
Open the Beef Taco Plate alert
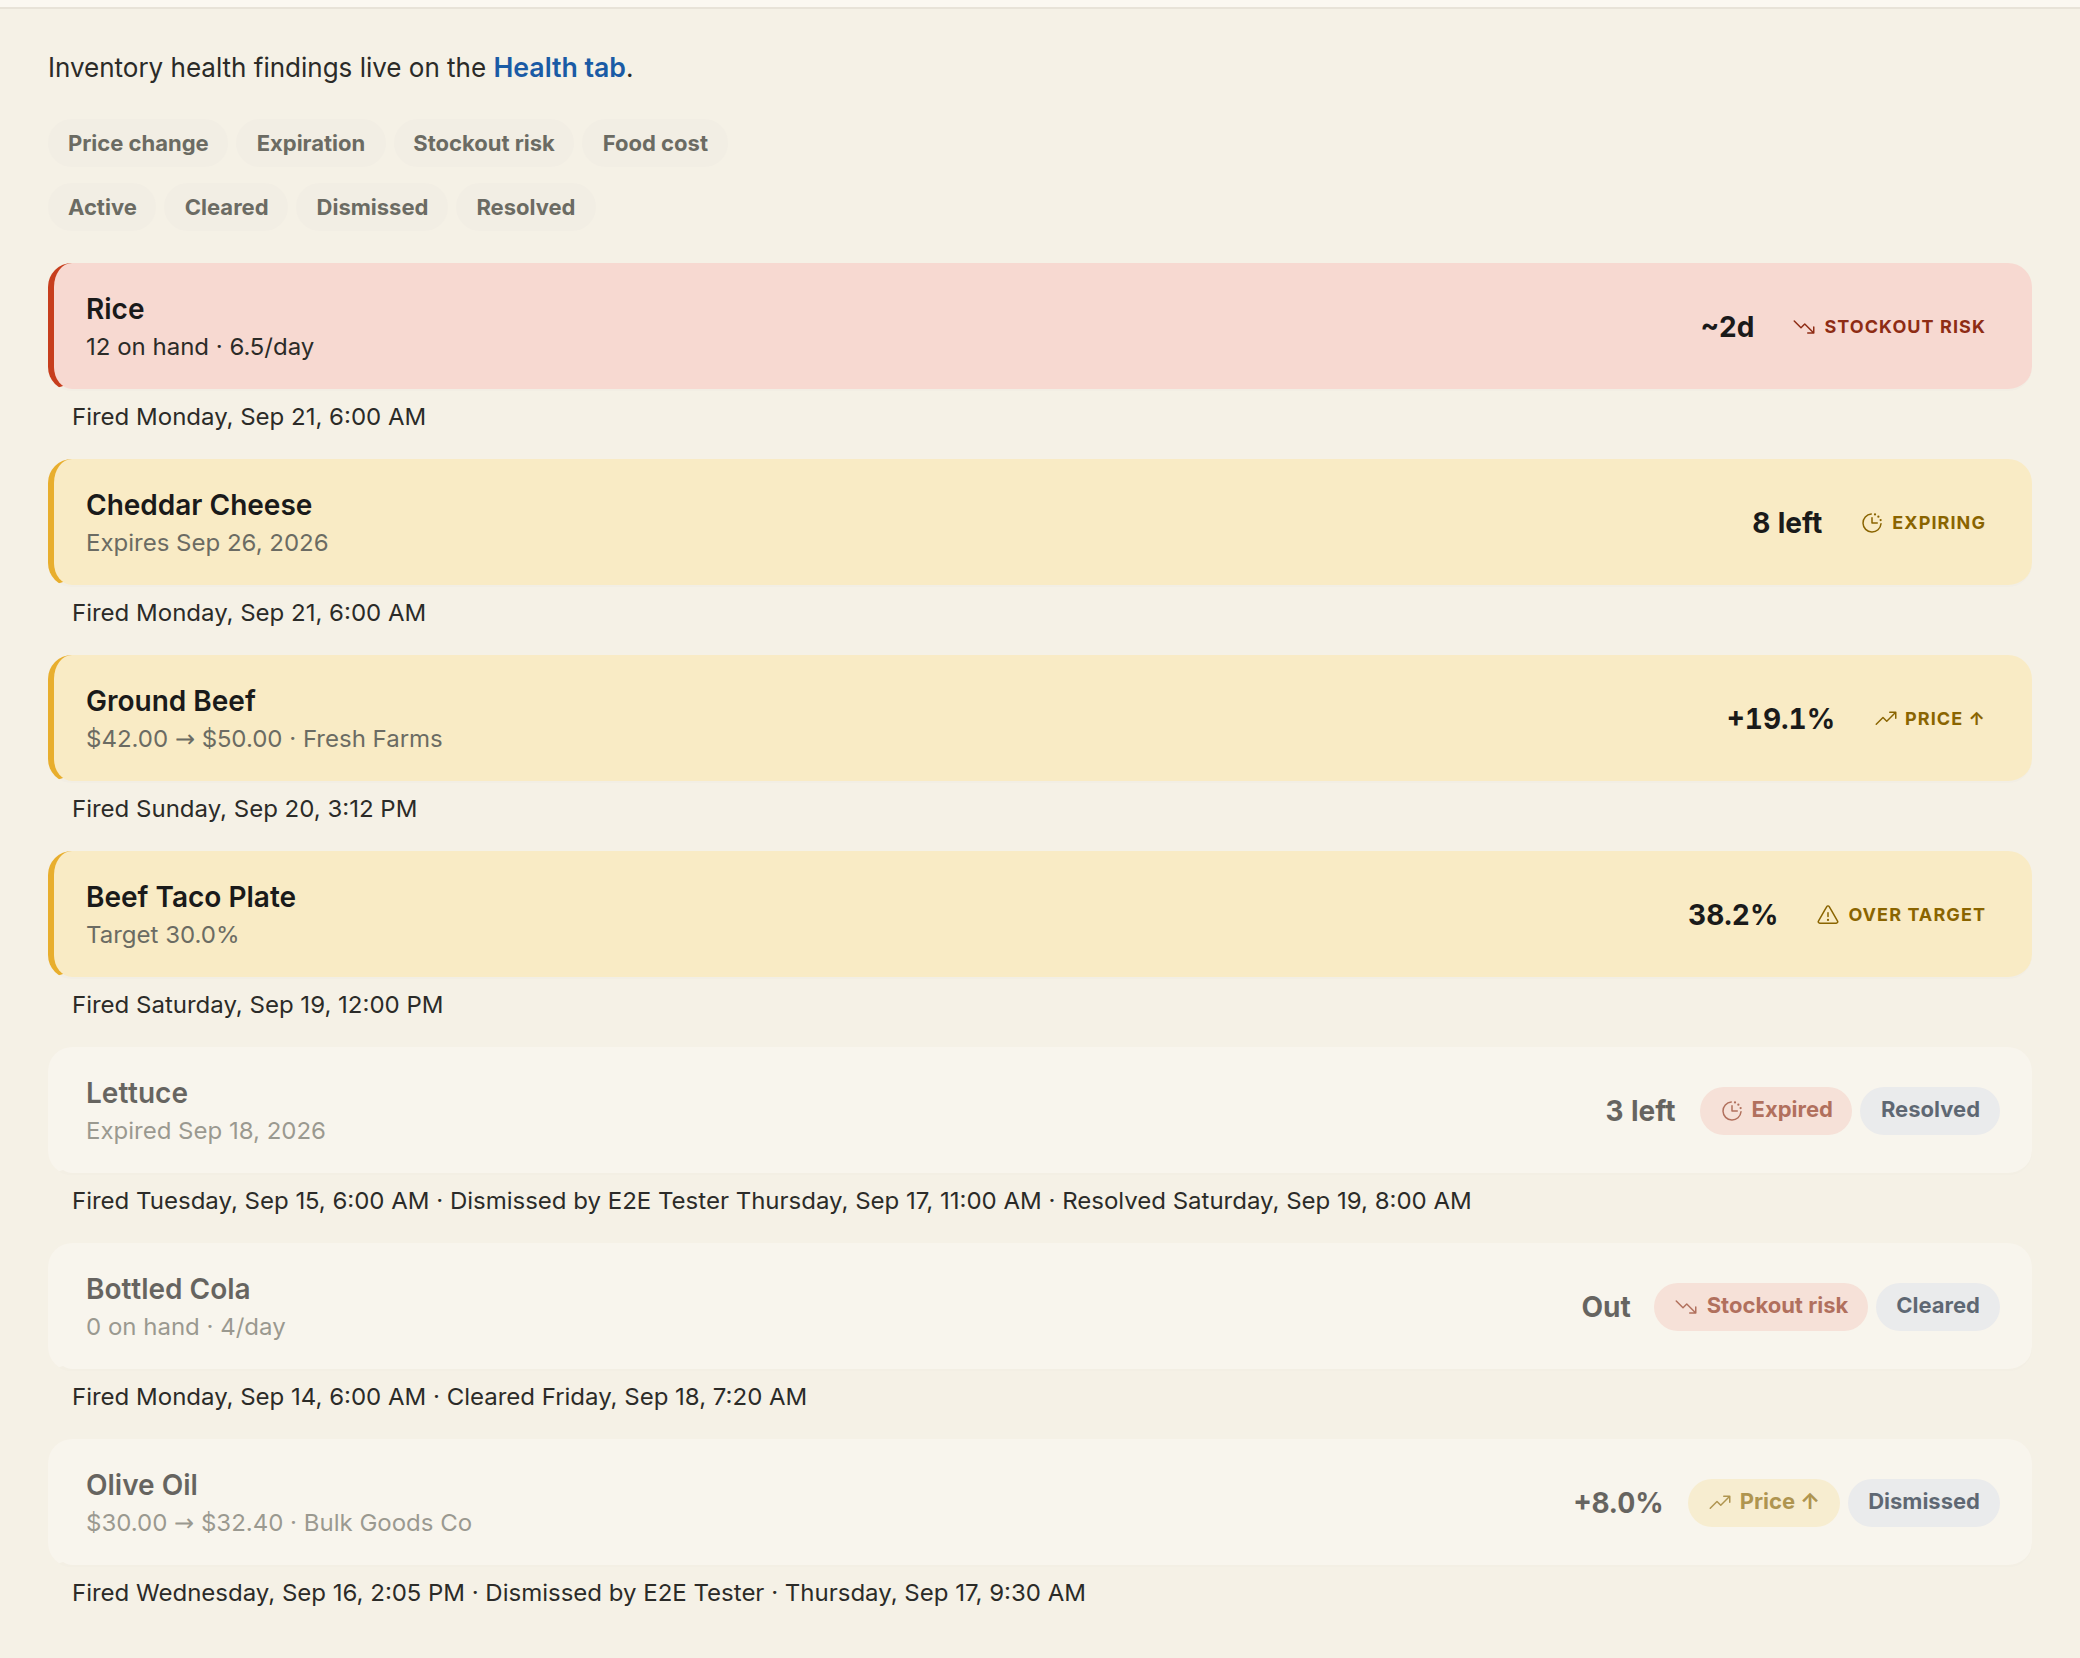[1040, 914]
